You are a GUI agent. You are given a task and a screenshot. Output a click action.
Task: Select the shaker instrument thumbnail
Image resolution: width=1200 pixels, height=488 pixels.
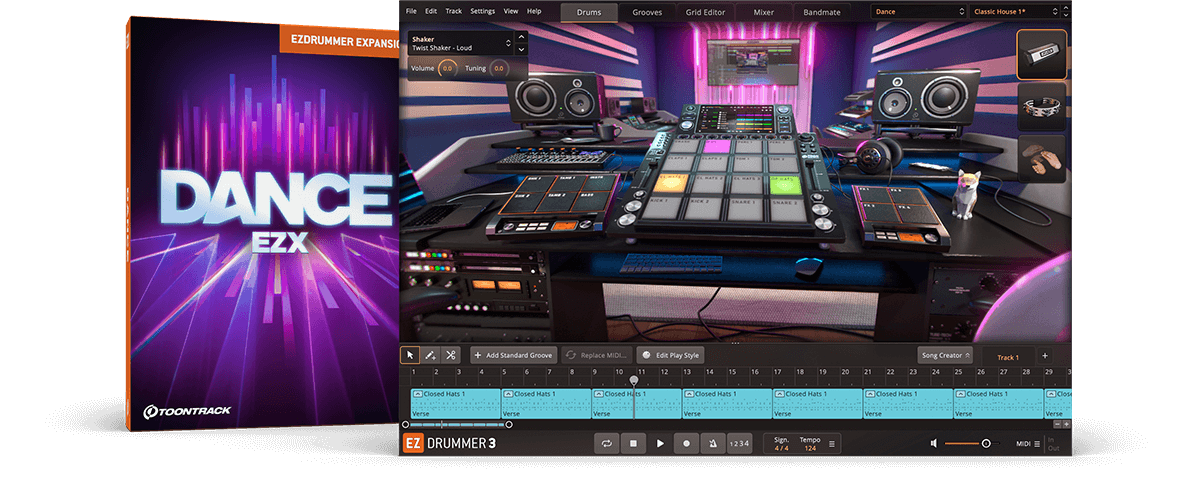point(1042,54)
